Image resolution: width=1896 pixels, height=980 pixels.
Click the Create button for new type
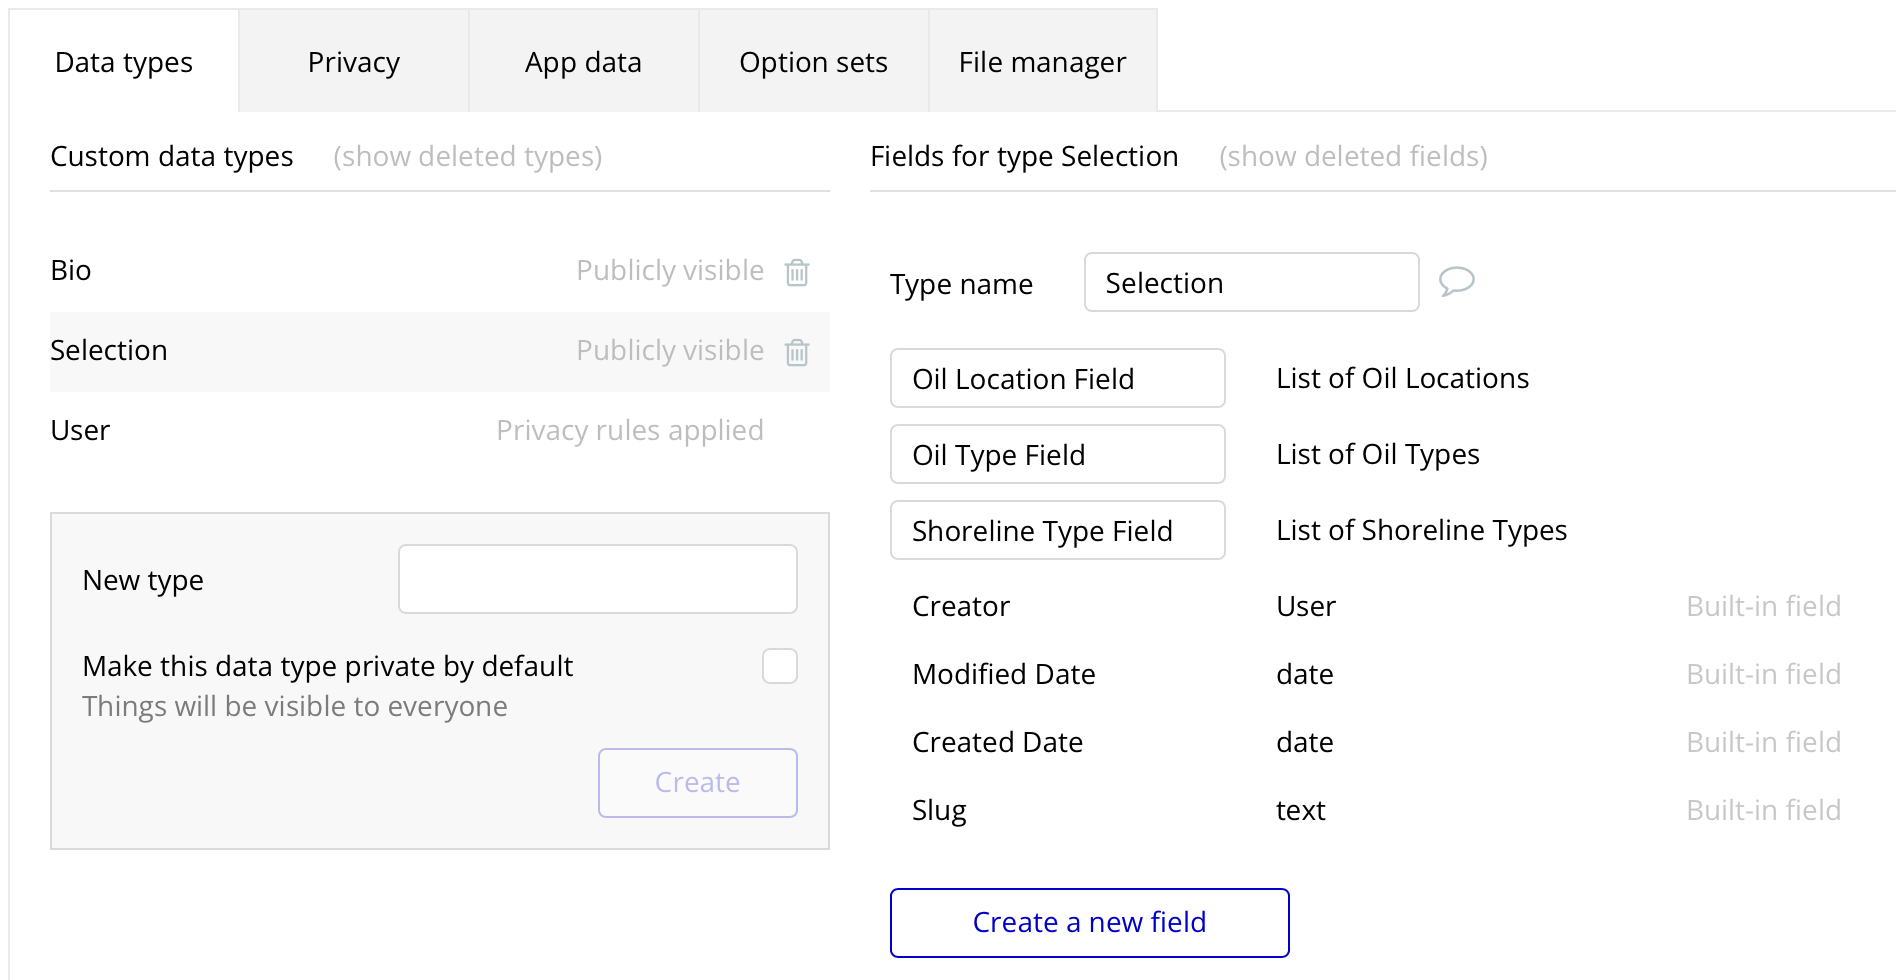[697, 782]
